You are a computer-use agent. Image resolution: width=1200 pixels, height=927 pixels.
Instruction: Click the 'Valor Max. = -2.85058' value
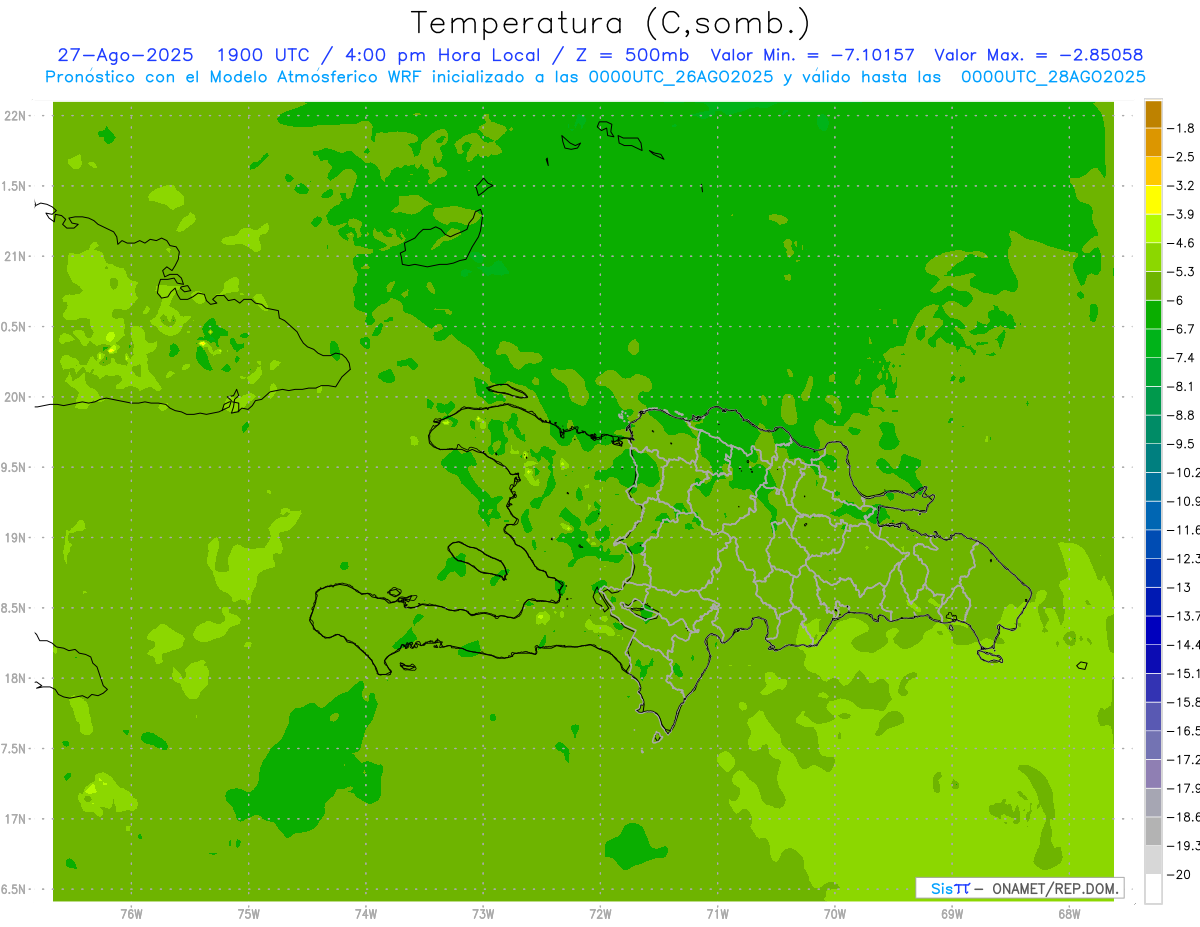(x=1038, y=55)
